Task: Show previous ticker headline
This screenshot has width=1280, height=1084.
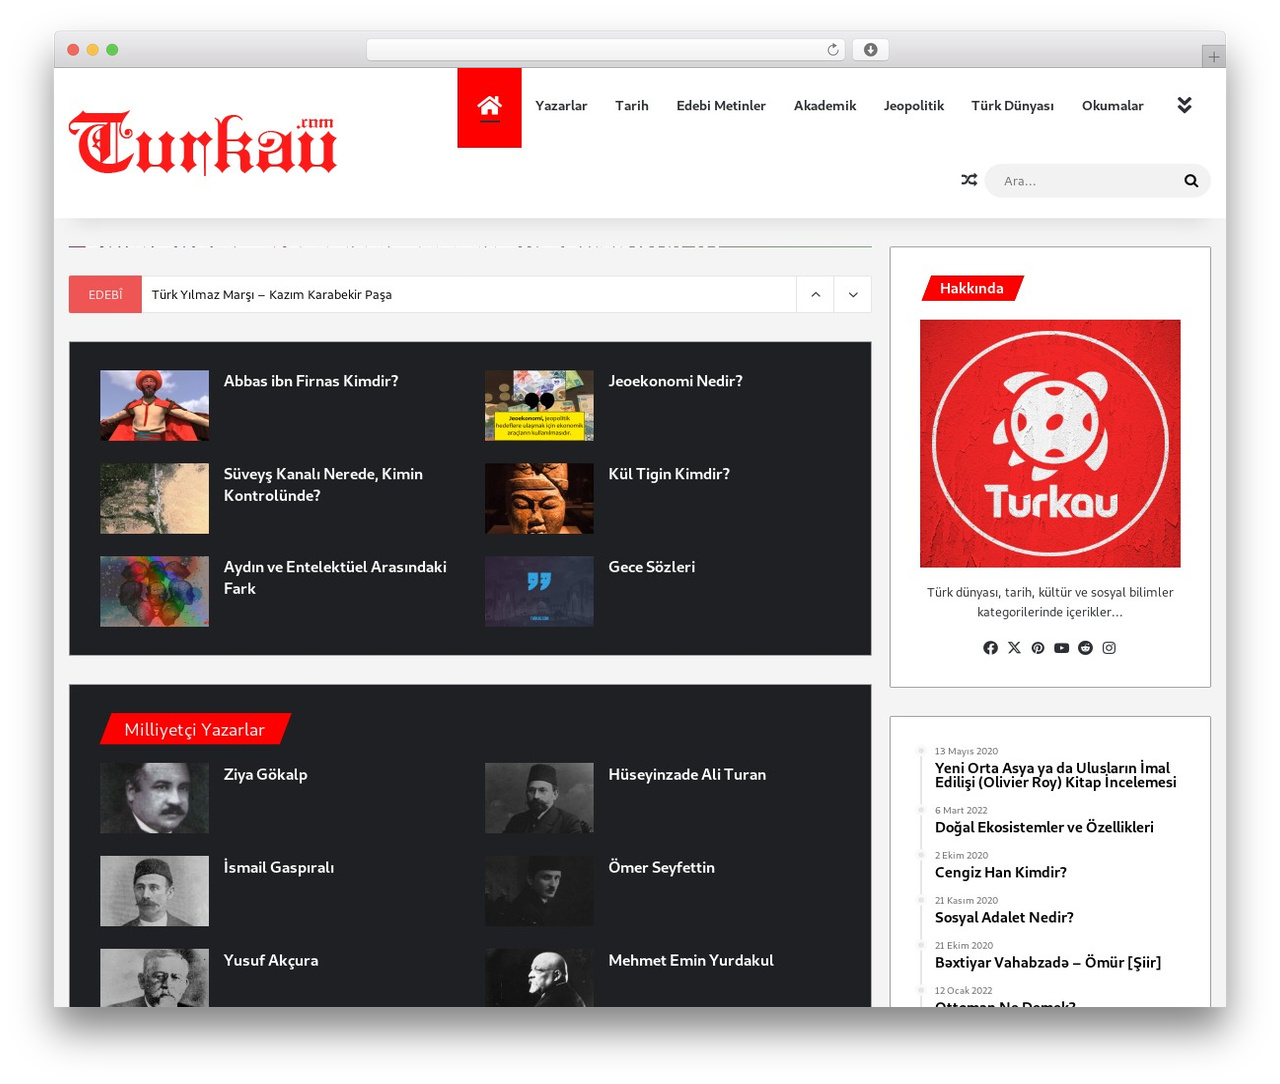Action: click(815, 295)
